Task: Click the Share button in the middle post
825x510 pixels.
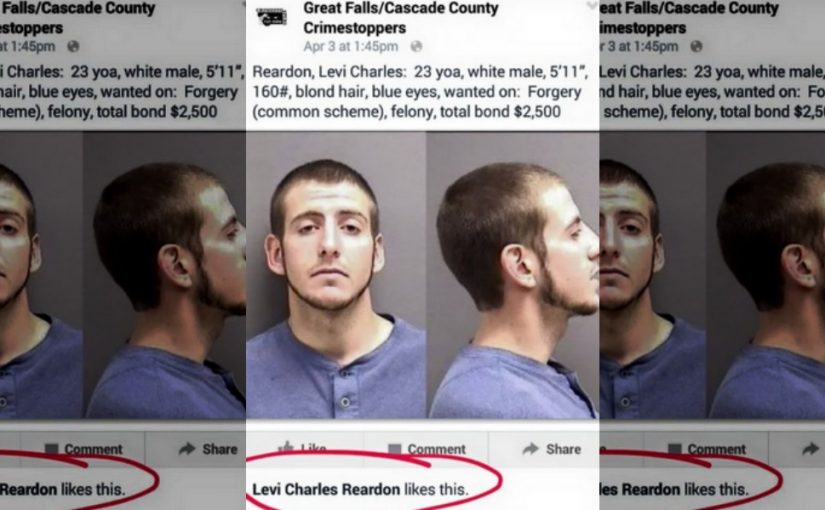Action: 551,449
